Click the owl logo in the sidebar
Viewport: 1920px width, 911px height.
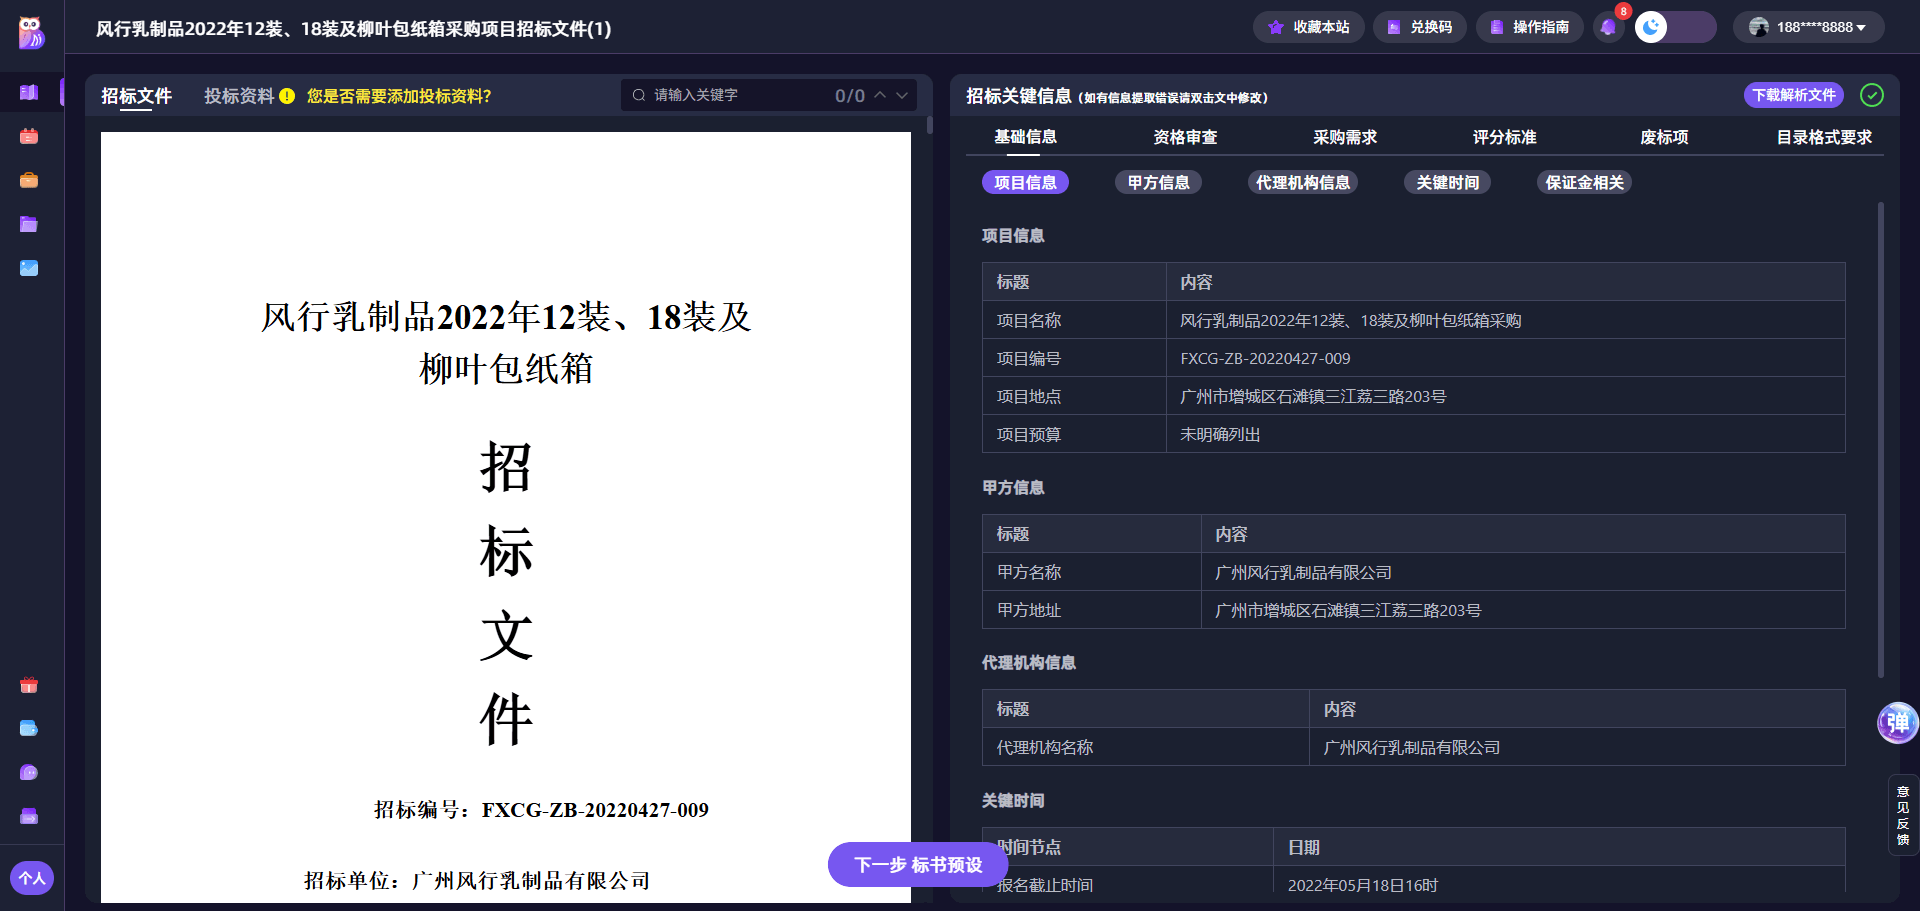point(29,30)
